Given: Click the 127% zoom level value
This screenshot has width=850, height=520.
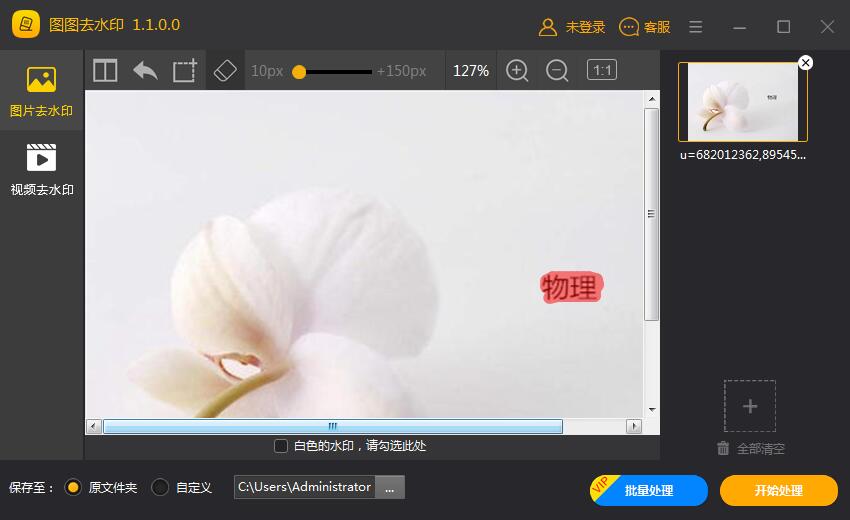Looking at the screenshot, I should tap(471, 71).
